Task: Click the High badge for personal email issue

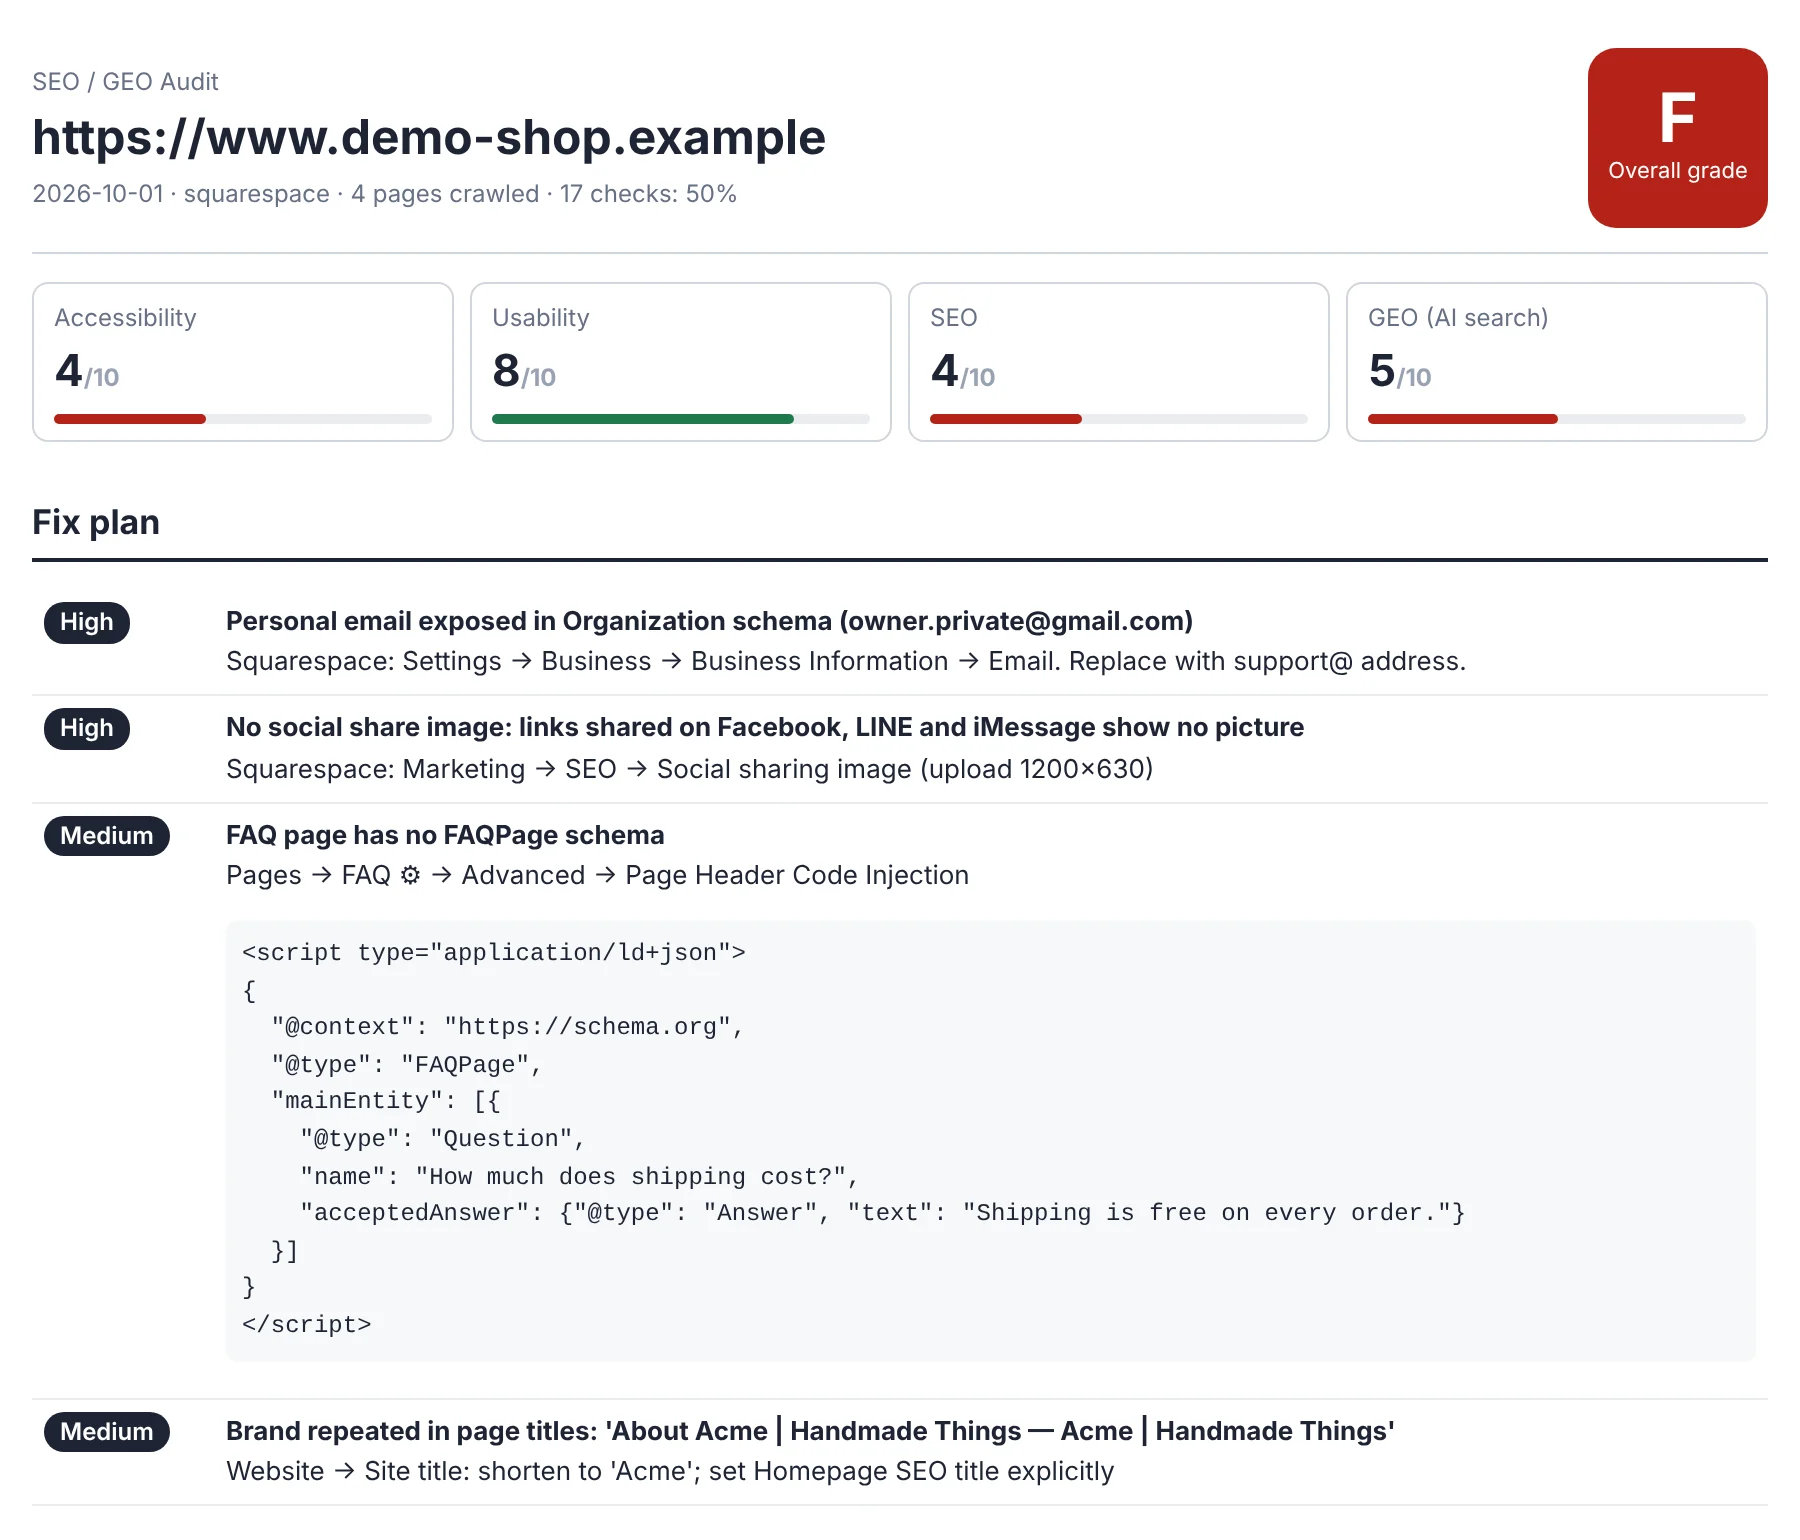Action: 87,622
